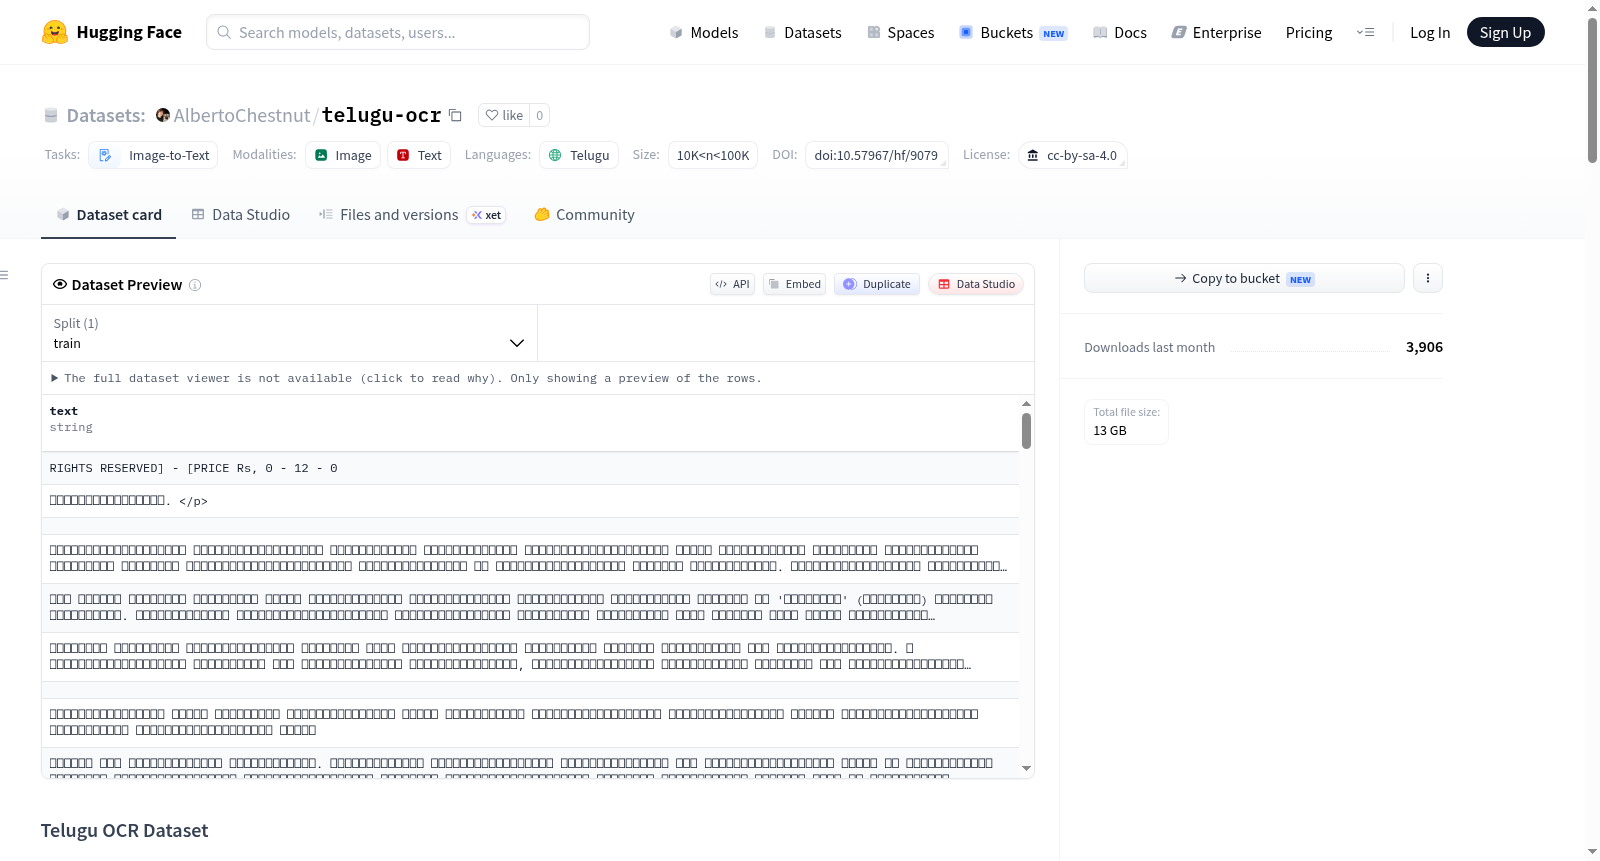1600x861 pixels.
Task: Click the three-dot options button beside Copy to bucket
Action: [1428, 278]
